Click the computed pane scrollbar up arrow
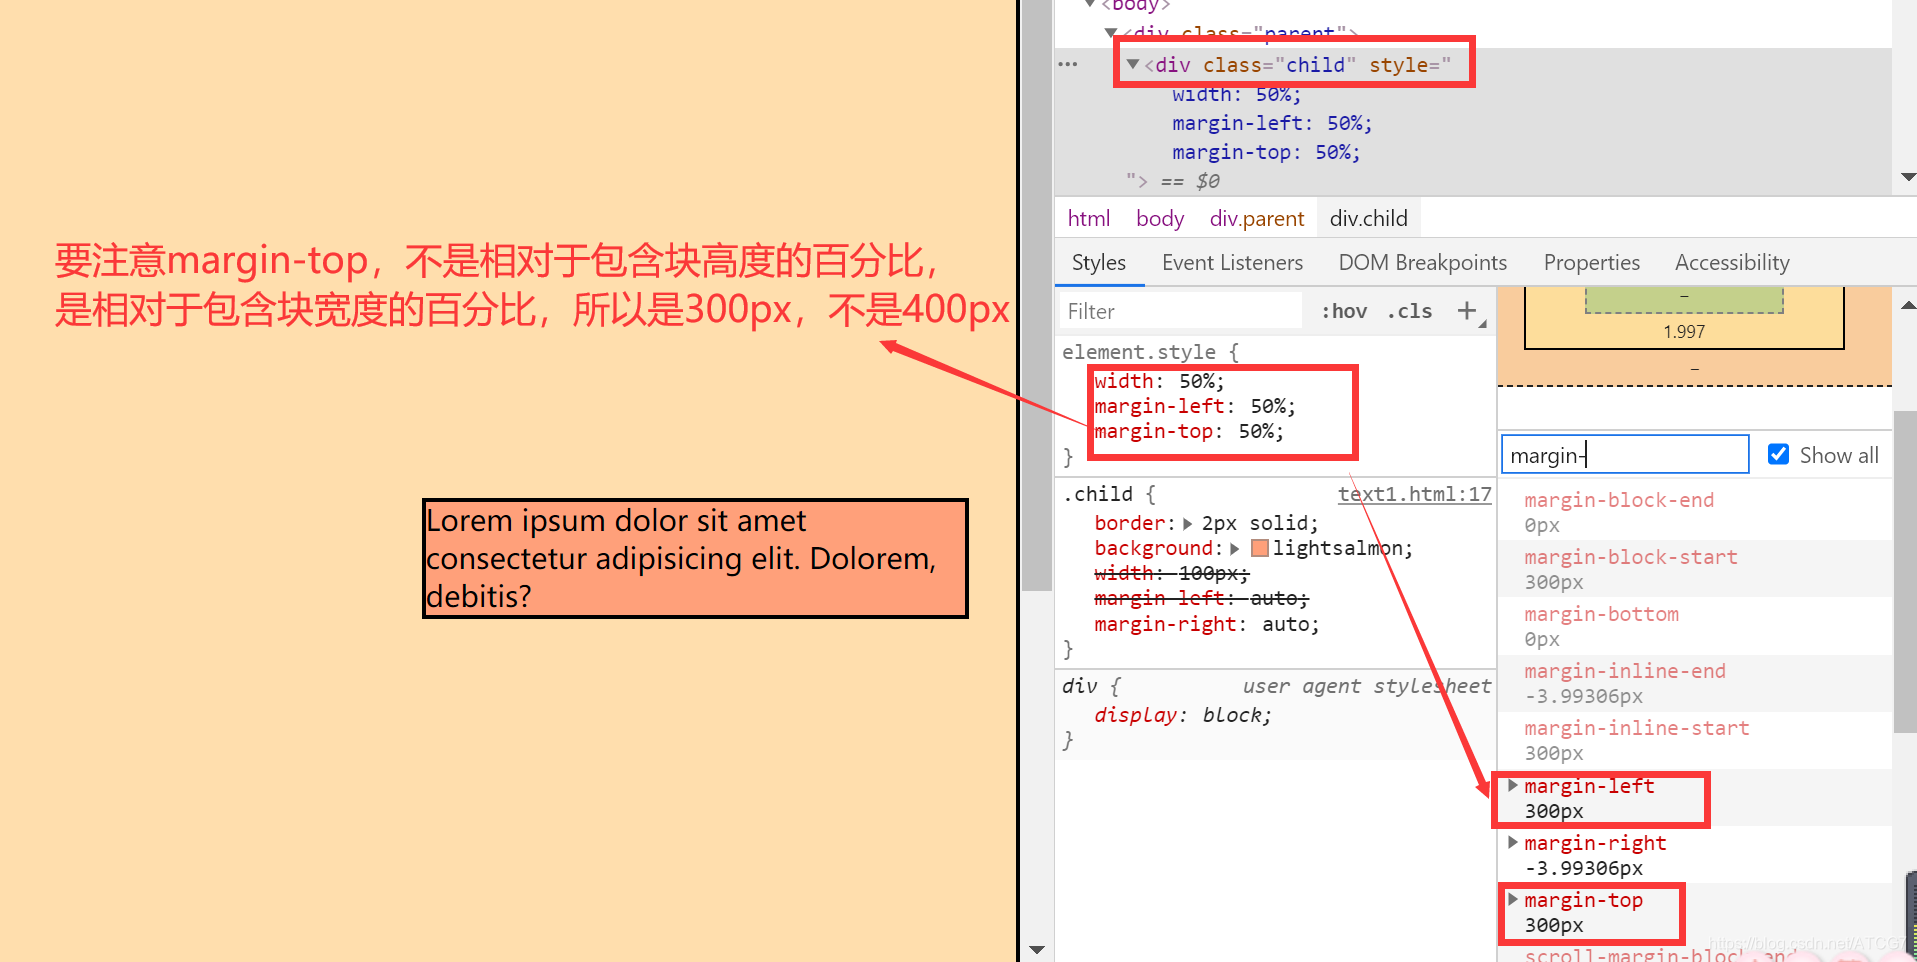1917x962 pixels. [1908, 305]
